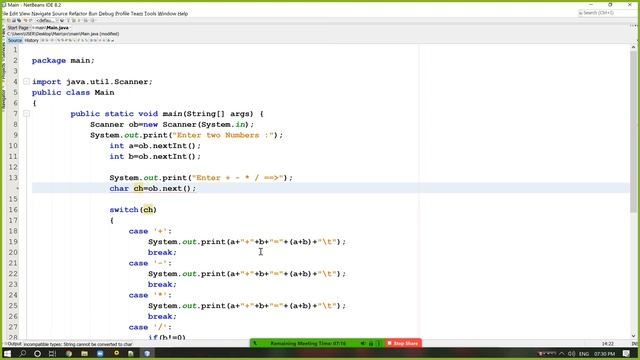The width and height of the screenshot is (640, 360).
Task: Click "case '+':" on line 18
Action: (x=150, y=231)
